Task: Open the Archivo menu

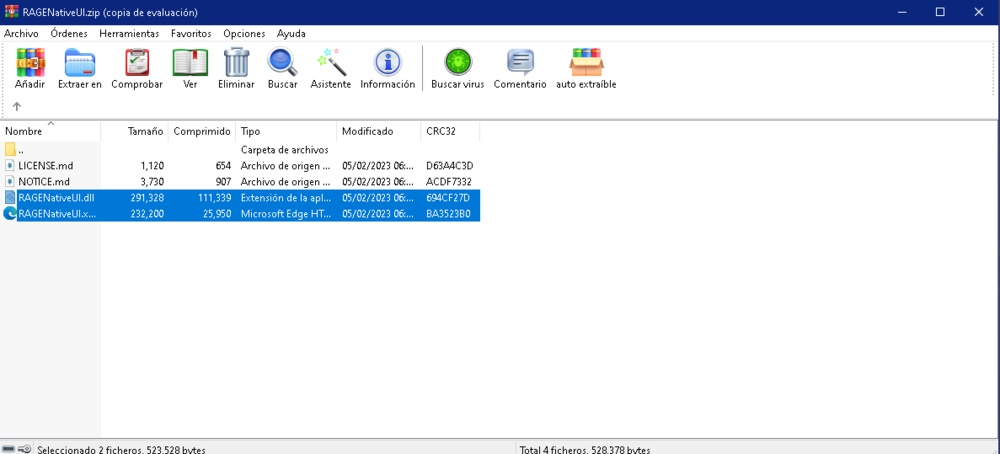Action: pyautogui.click(x=21, y=34)
